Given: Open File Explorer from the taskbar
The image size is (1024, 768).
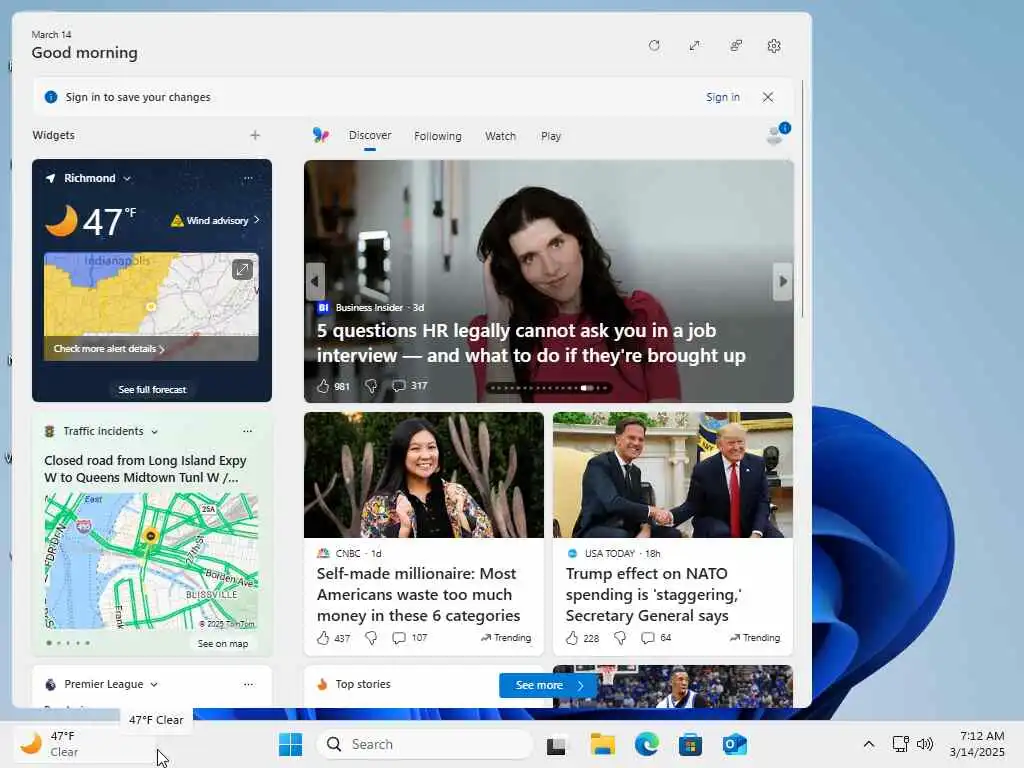Looking at the screenshot, I should (602, 744).
